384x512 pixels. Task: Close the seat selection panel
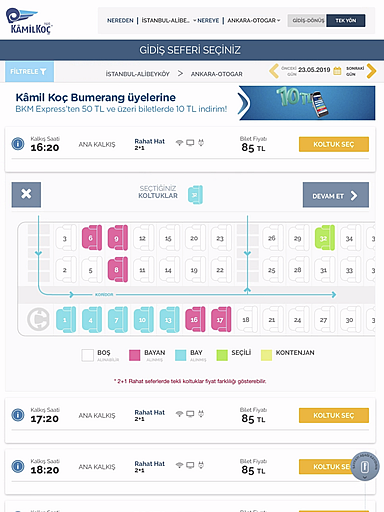pos(26,195)
